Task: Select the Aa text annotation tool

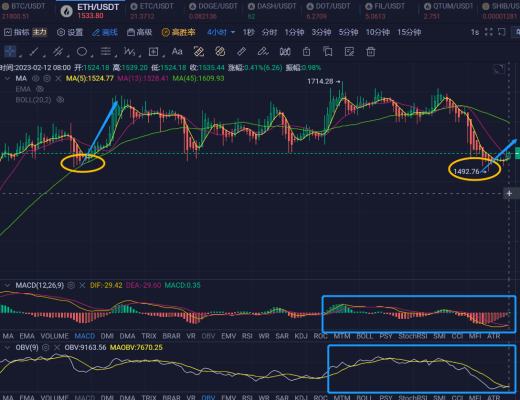Action: (x=177, y=52)
